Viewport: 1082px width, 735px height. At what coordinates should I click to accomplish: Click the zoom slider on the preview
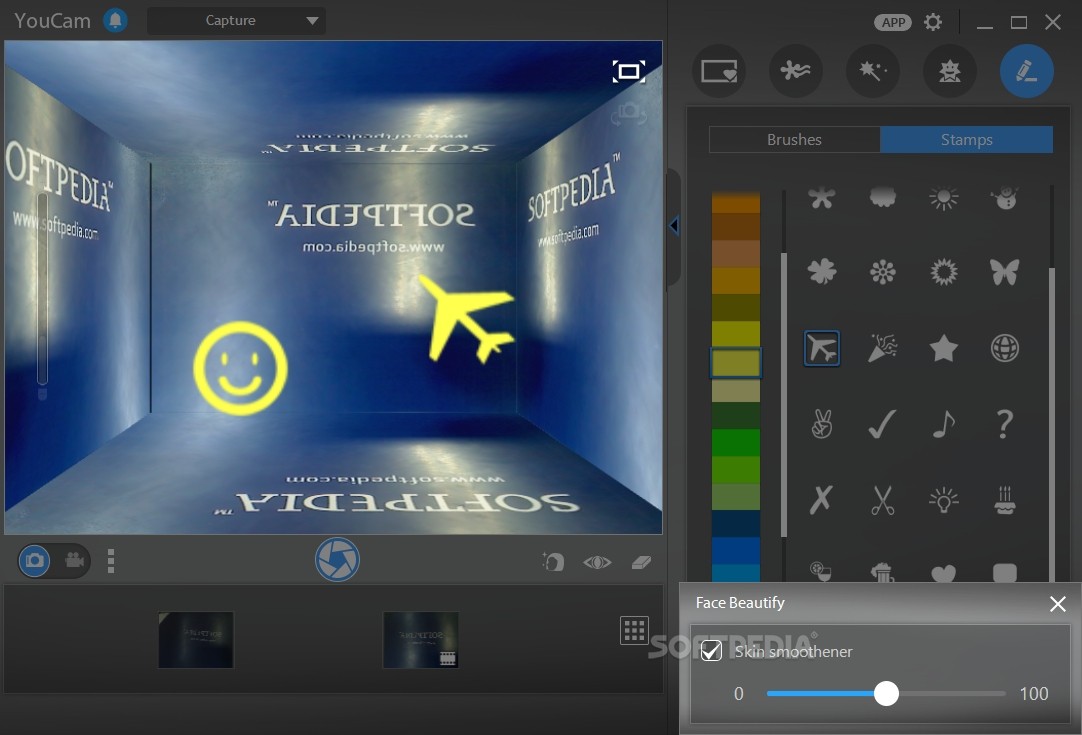[42, 288]
